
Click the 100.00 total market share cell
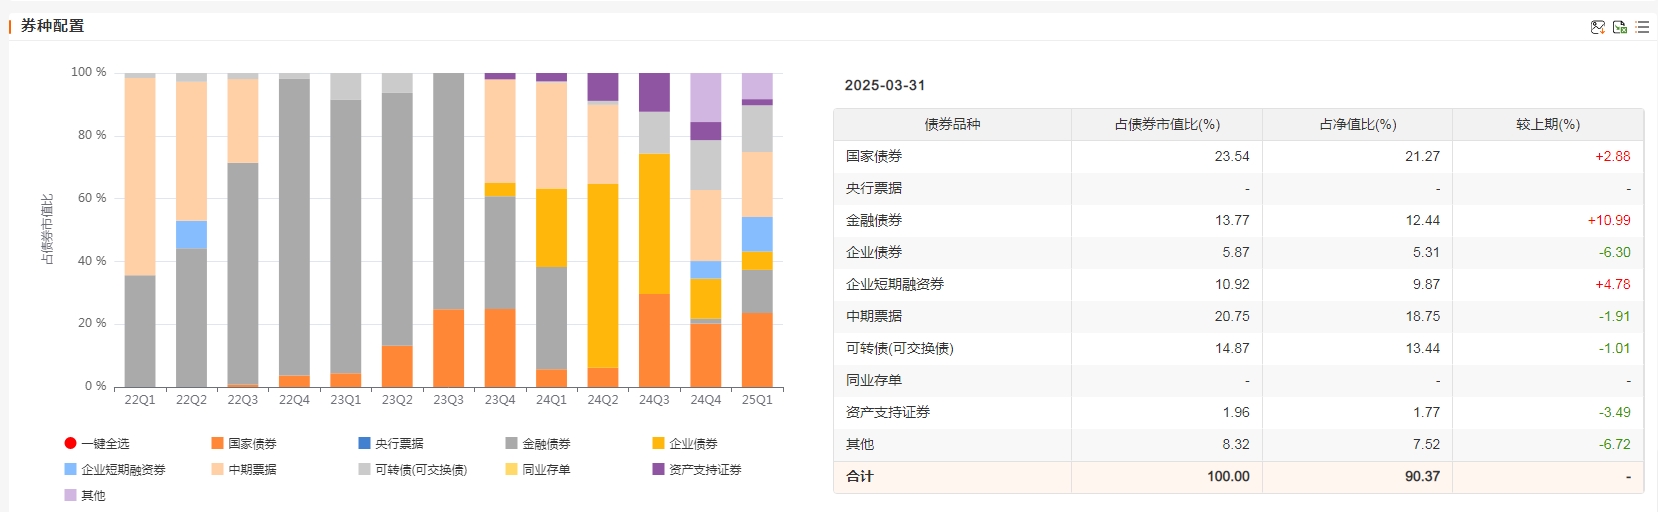click(x=1228, y=476)
